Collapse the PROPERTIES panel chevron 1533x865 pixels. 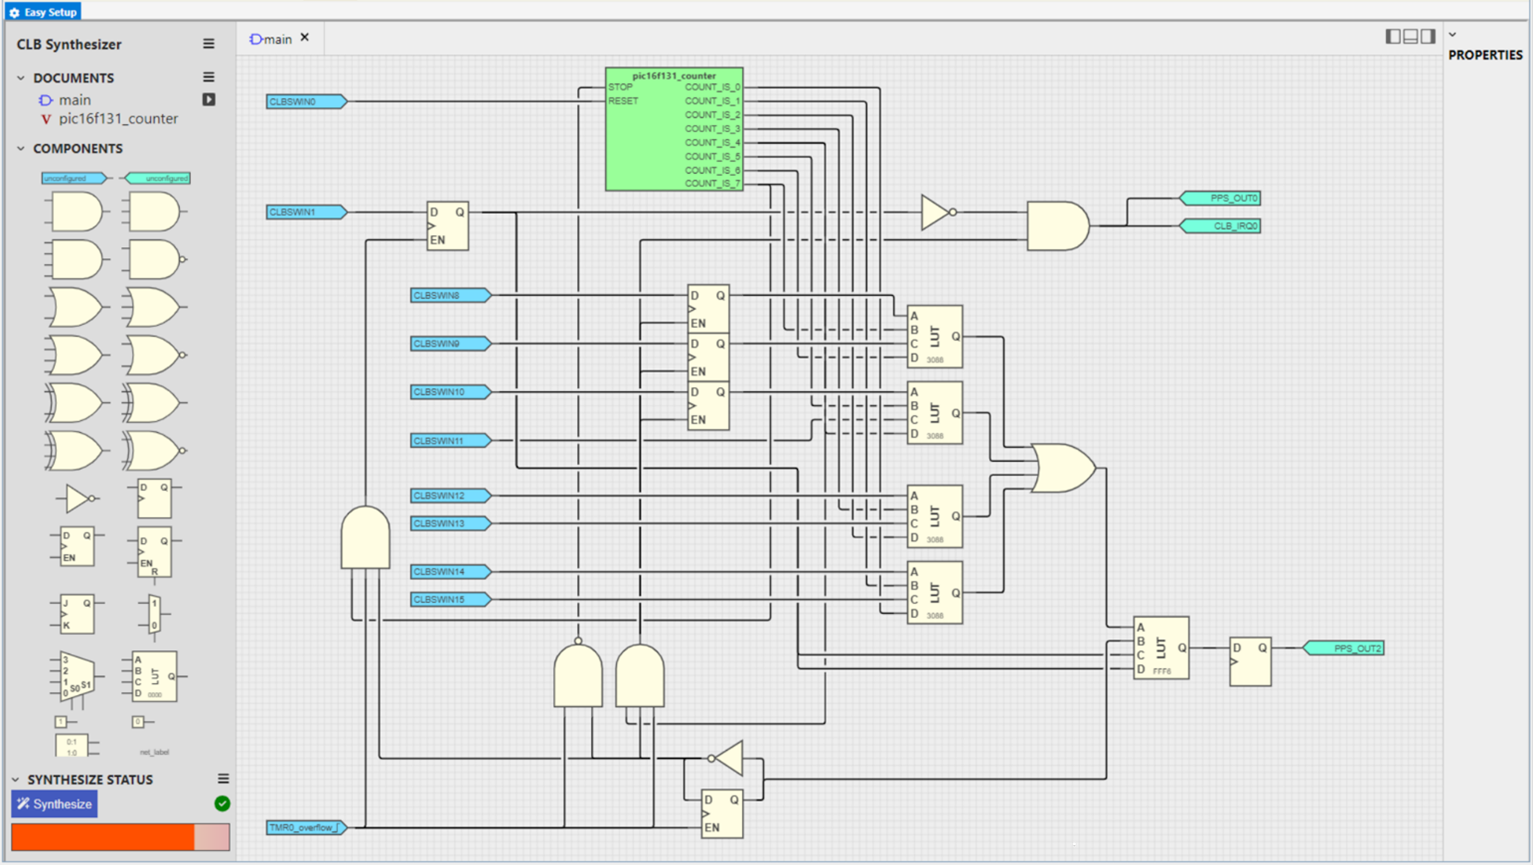(1453, 35)
